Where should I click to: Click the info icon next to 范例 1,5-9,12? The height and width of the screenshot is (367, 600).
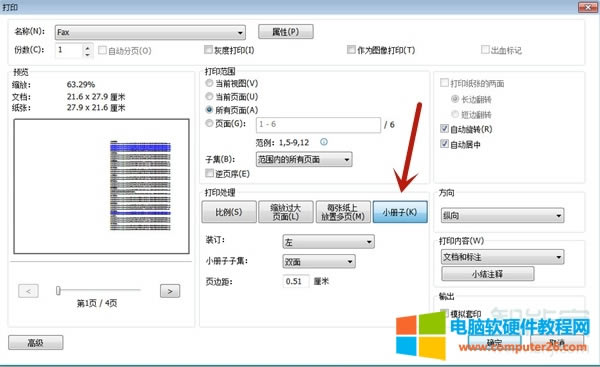[x=324, y=142]
